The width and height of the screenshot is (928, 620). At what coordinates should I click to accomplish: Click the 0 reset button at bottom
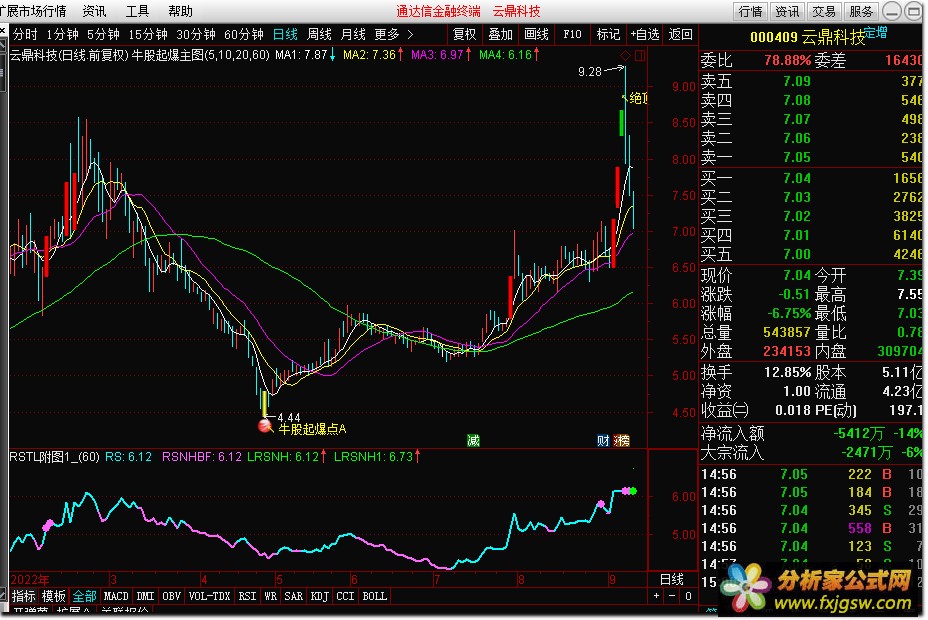(x=688, y=596)
